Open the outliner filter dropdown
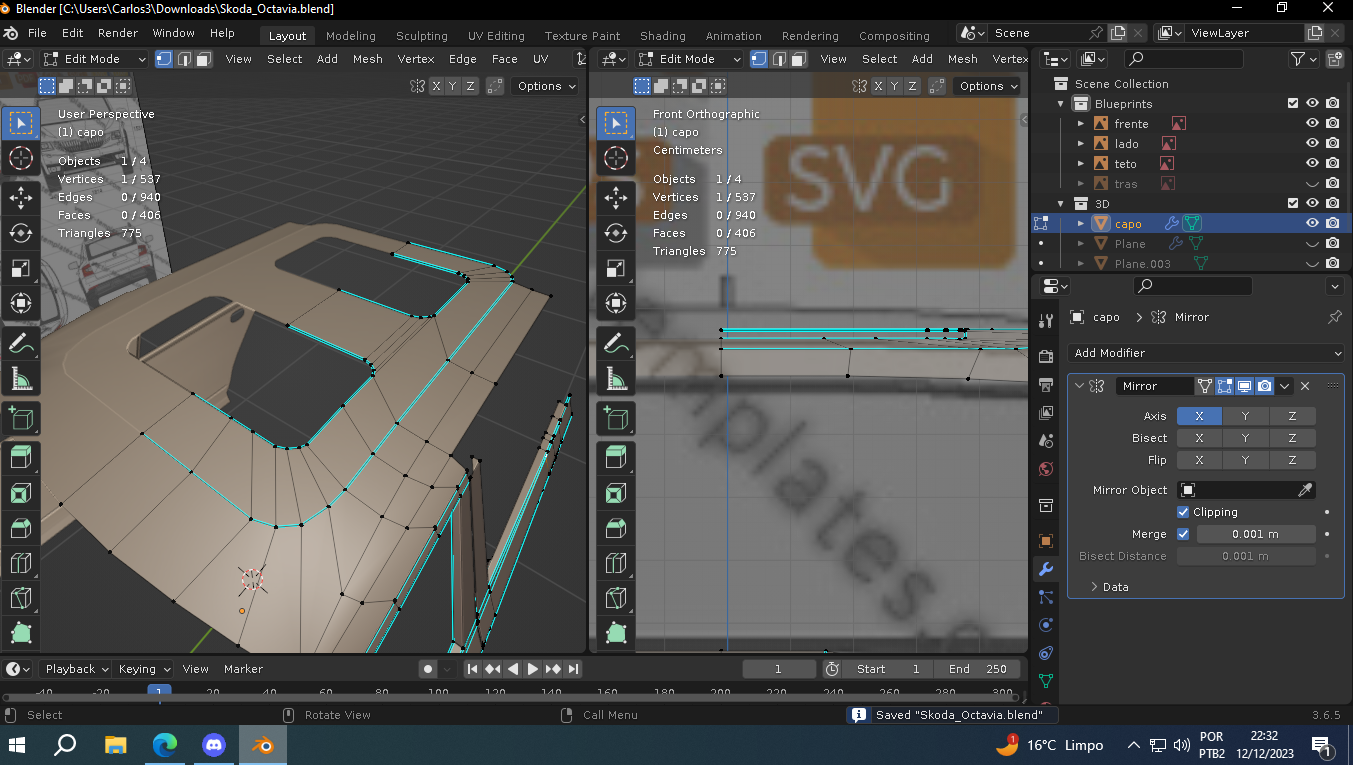 [1304, 59]
